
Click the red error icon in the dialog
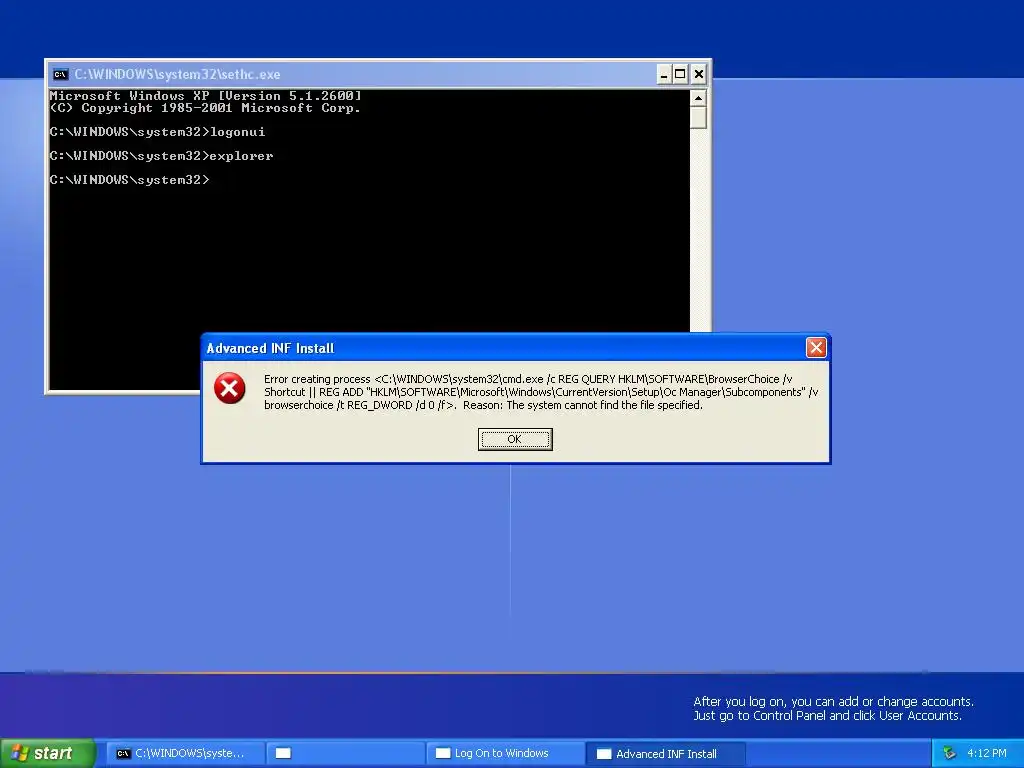[x=229, y=388]
